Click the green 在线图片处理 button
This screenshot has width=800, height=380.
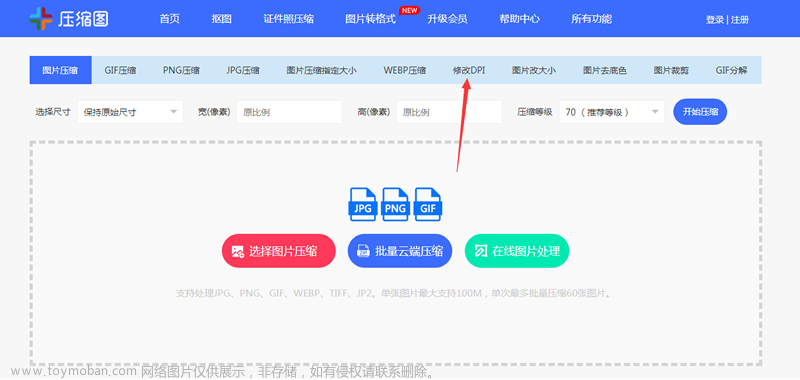517,251
